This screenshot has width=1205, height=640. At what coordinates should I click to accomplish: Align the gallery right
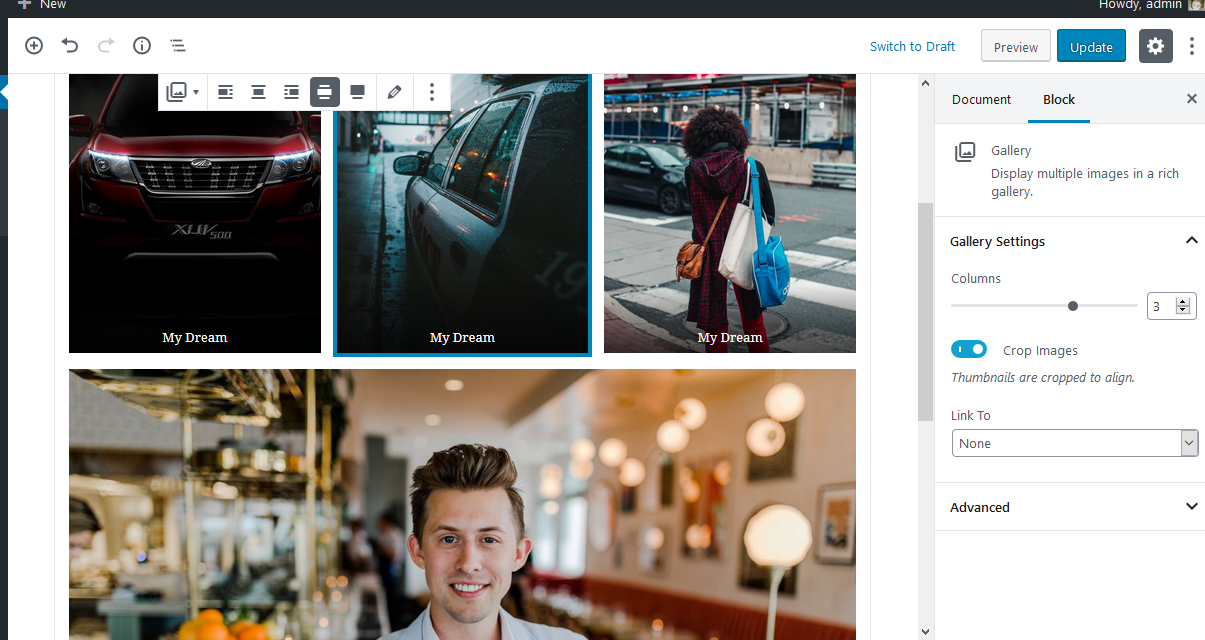point(291,92)
